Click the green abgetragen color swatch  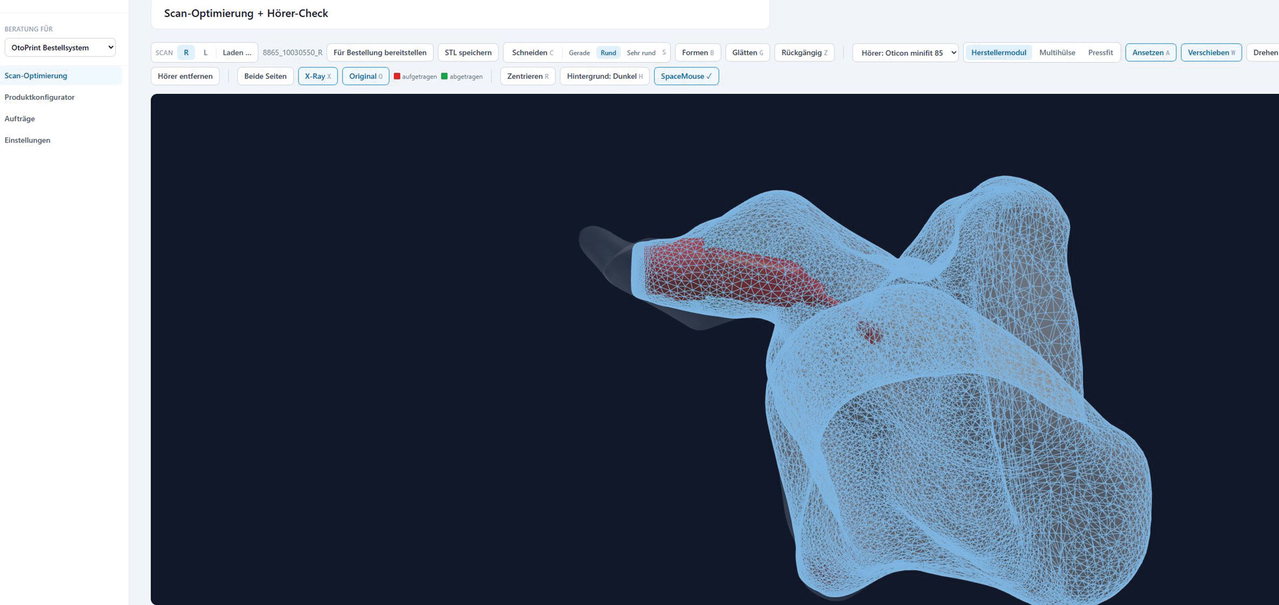click(x=444, y=76)
